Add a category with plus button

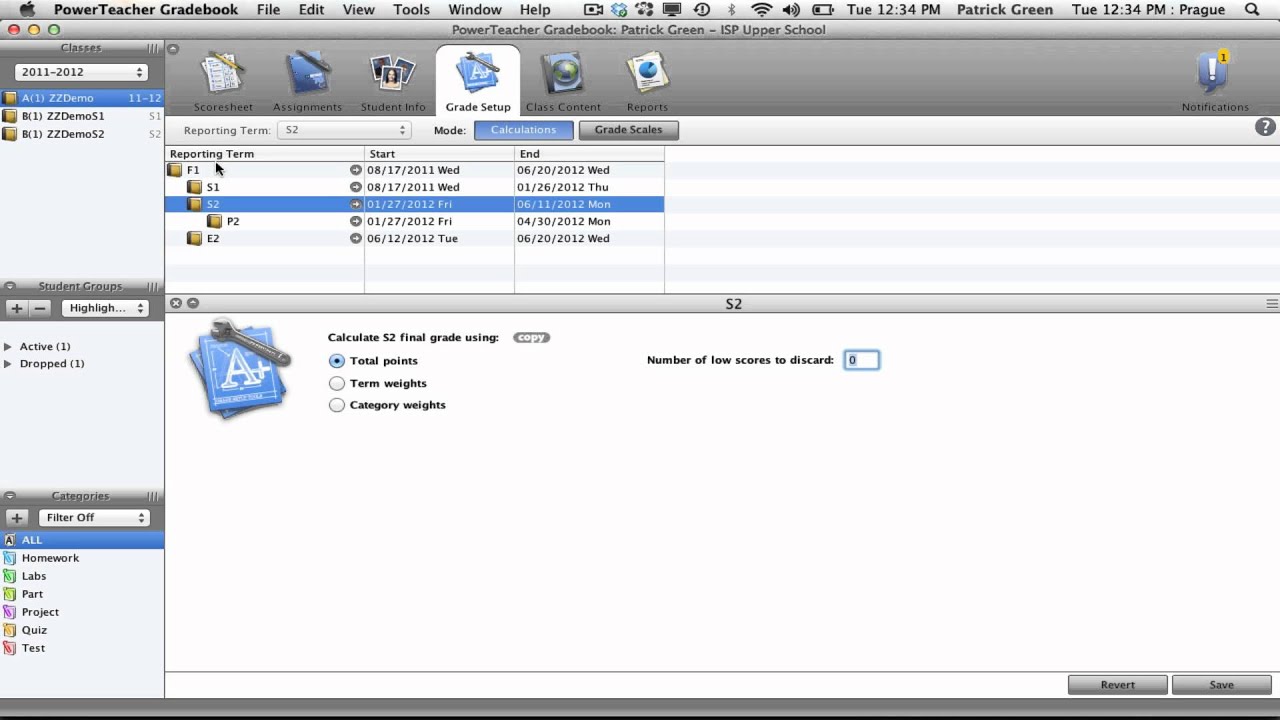pos(16,517)
